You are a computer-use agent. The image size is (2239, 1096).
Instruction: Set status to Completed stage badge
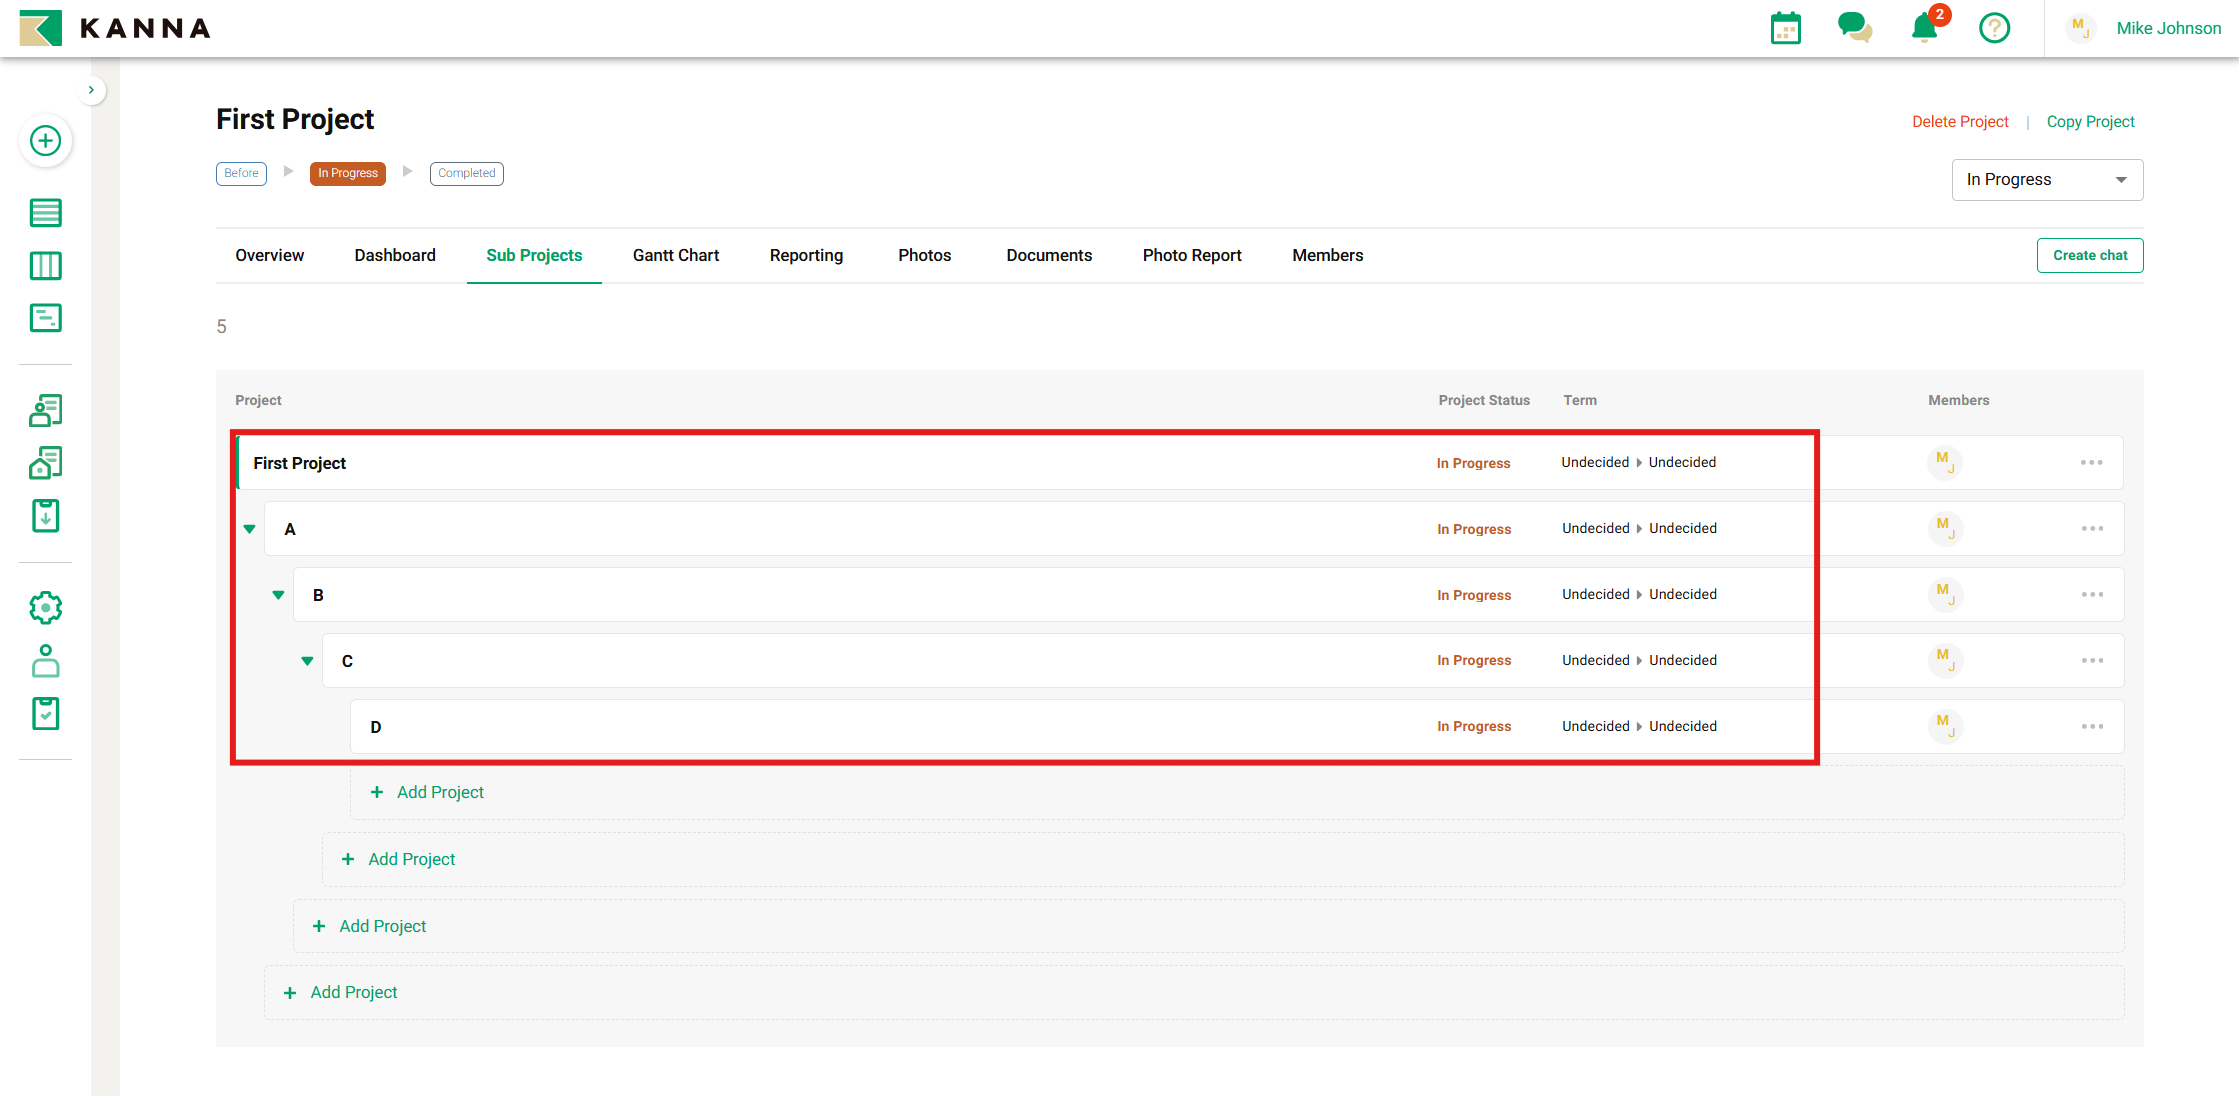point(466,174)
